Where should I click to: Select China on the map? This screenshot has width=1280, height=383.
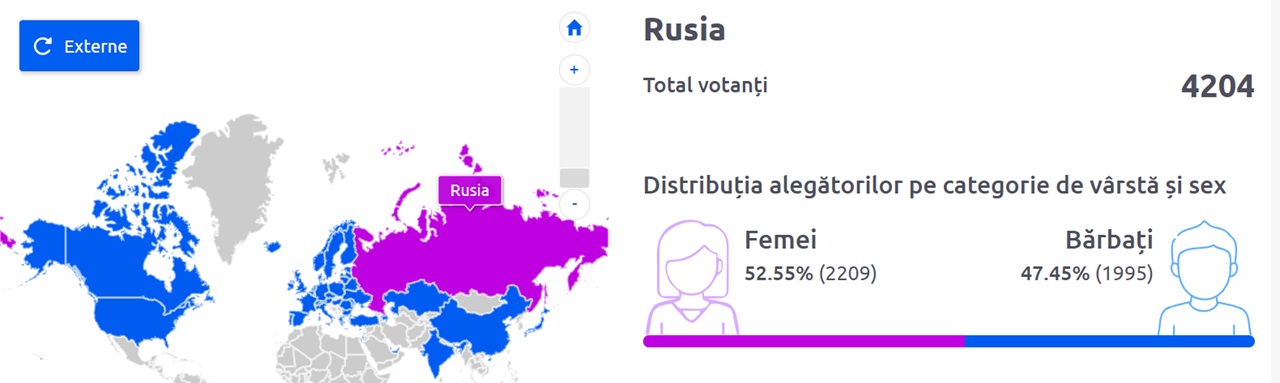click(480, 320)
